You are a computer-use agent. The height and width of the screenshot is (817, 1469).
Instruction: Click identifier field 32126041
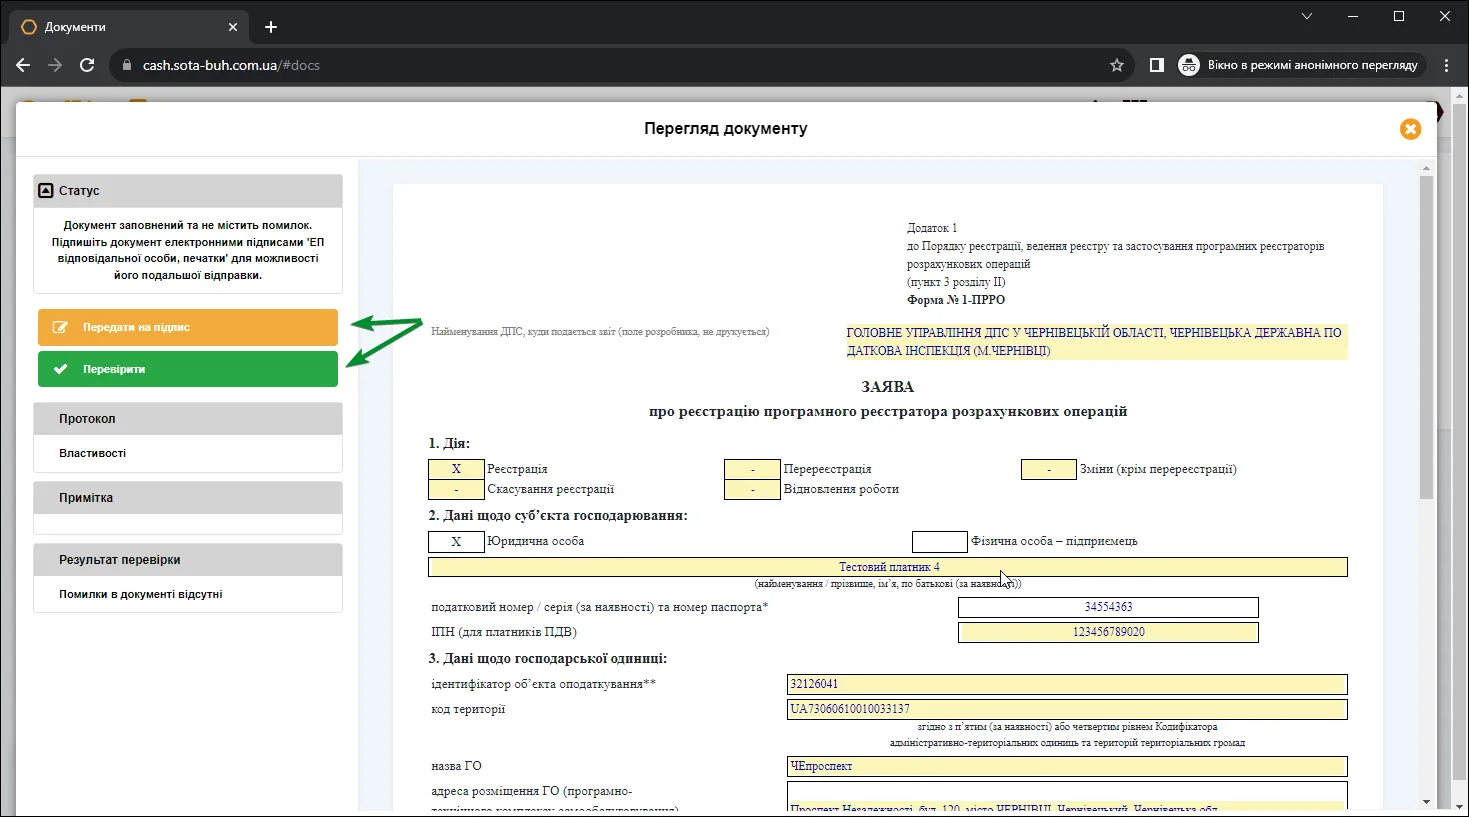[x=1067, y=684]
